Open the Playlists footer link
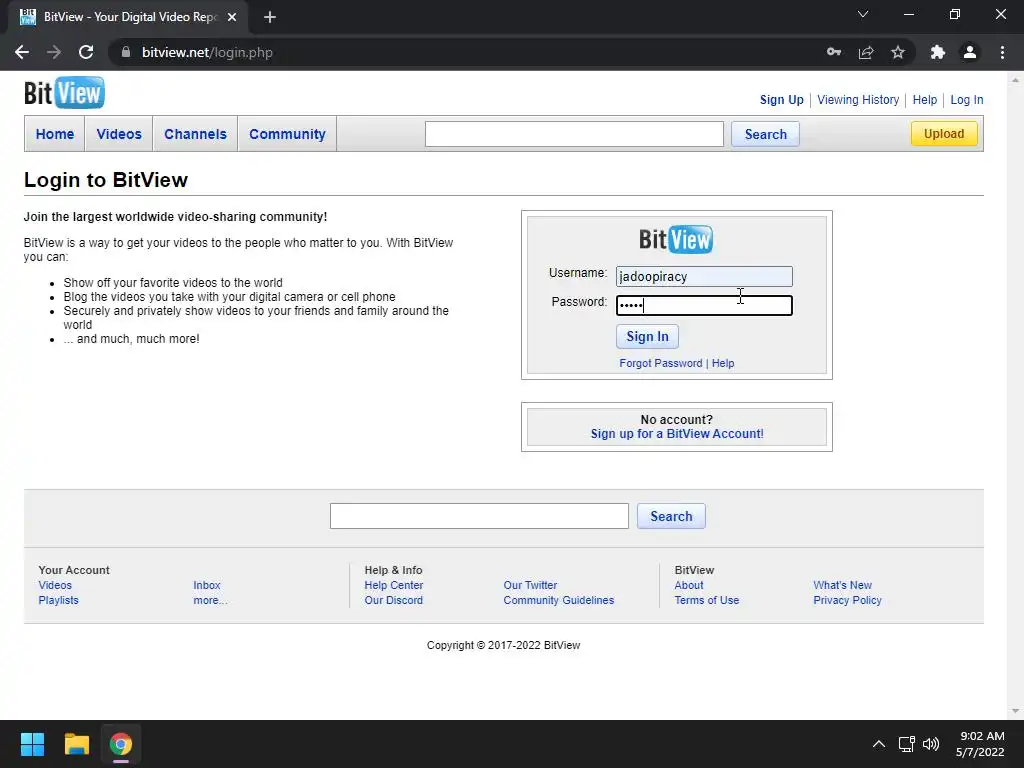 coord(58,600)
